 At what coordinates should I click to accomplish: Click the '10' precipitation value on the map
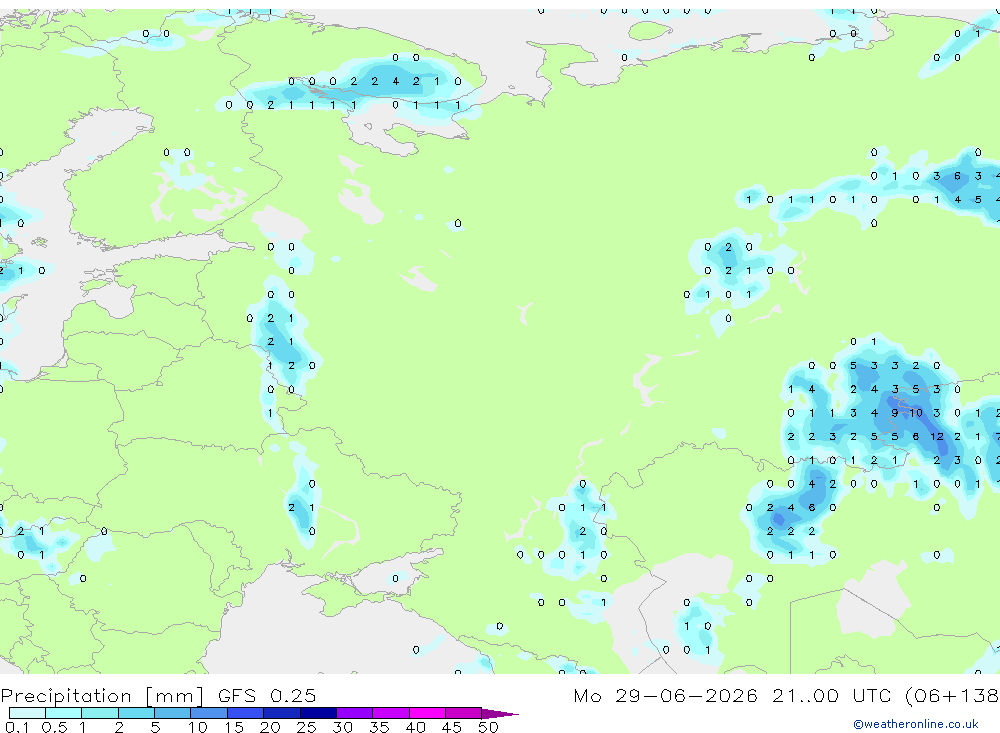(x=916, y=413)
